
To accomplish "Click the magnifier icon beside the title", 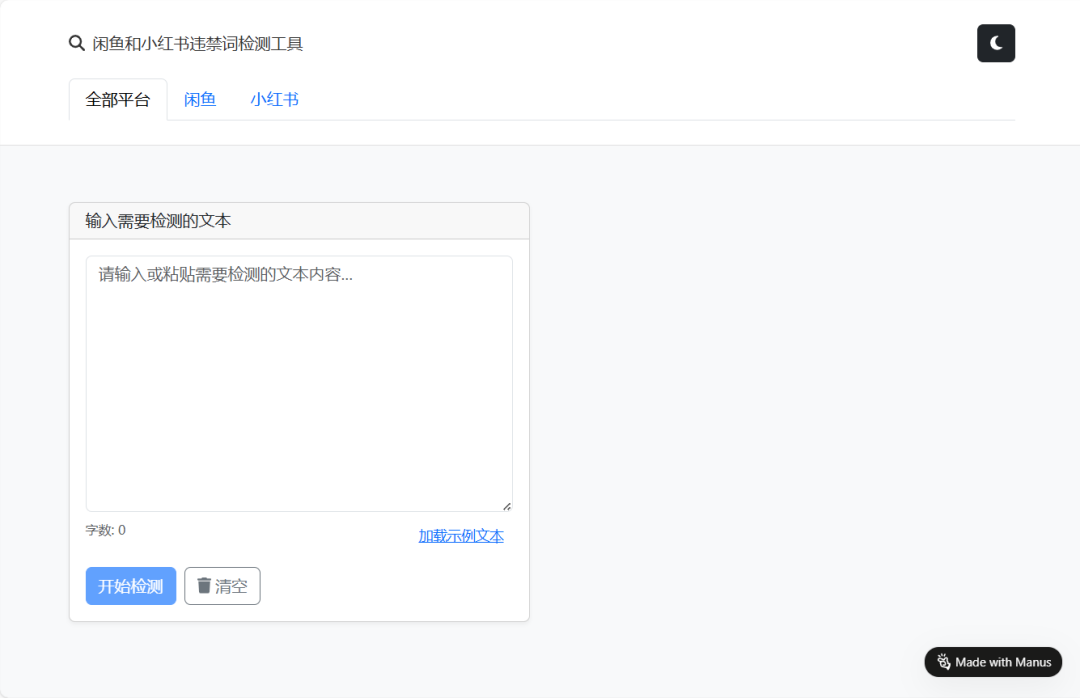I will (76, 43).
